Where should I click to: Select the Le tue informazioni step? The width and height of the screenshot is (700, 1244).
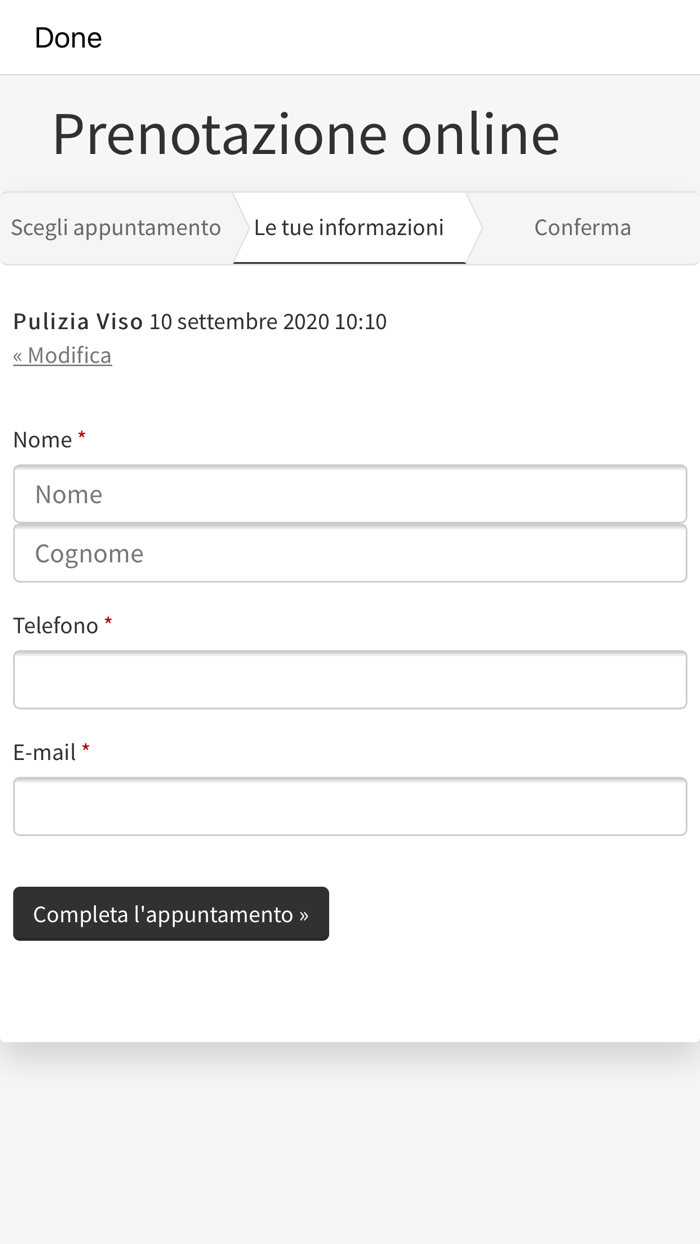349,228
